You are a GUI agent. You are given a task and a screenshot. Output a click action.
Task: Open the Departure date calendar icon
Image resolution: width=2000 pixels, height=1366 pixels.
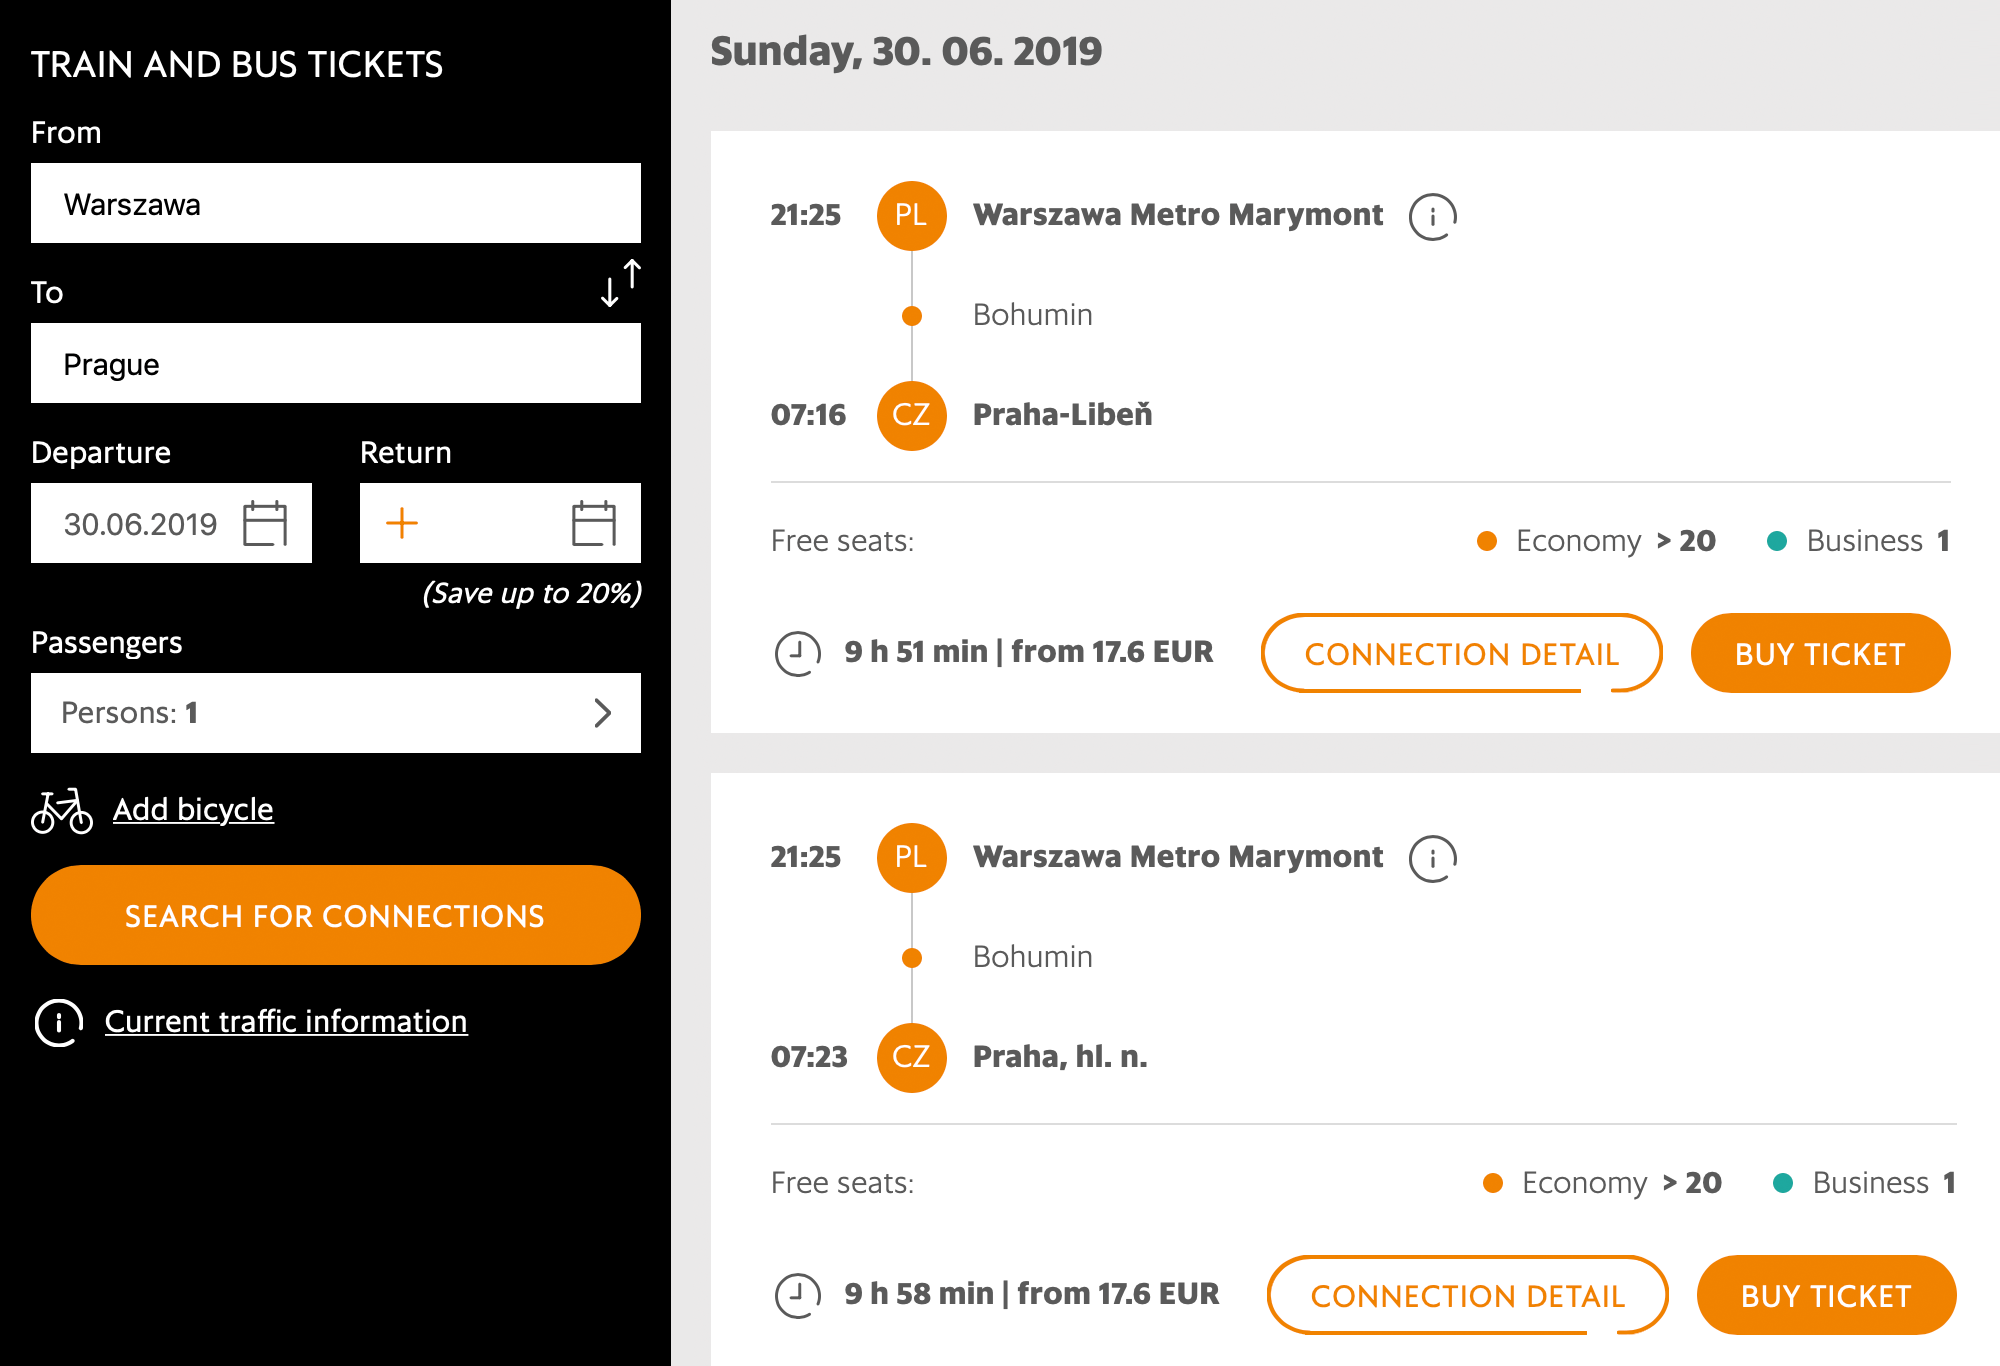pos(265,523)
